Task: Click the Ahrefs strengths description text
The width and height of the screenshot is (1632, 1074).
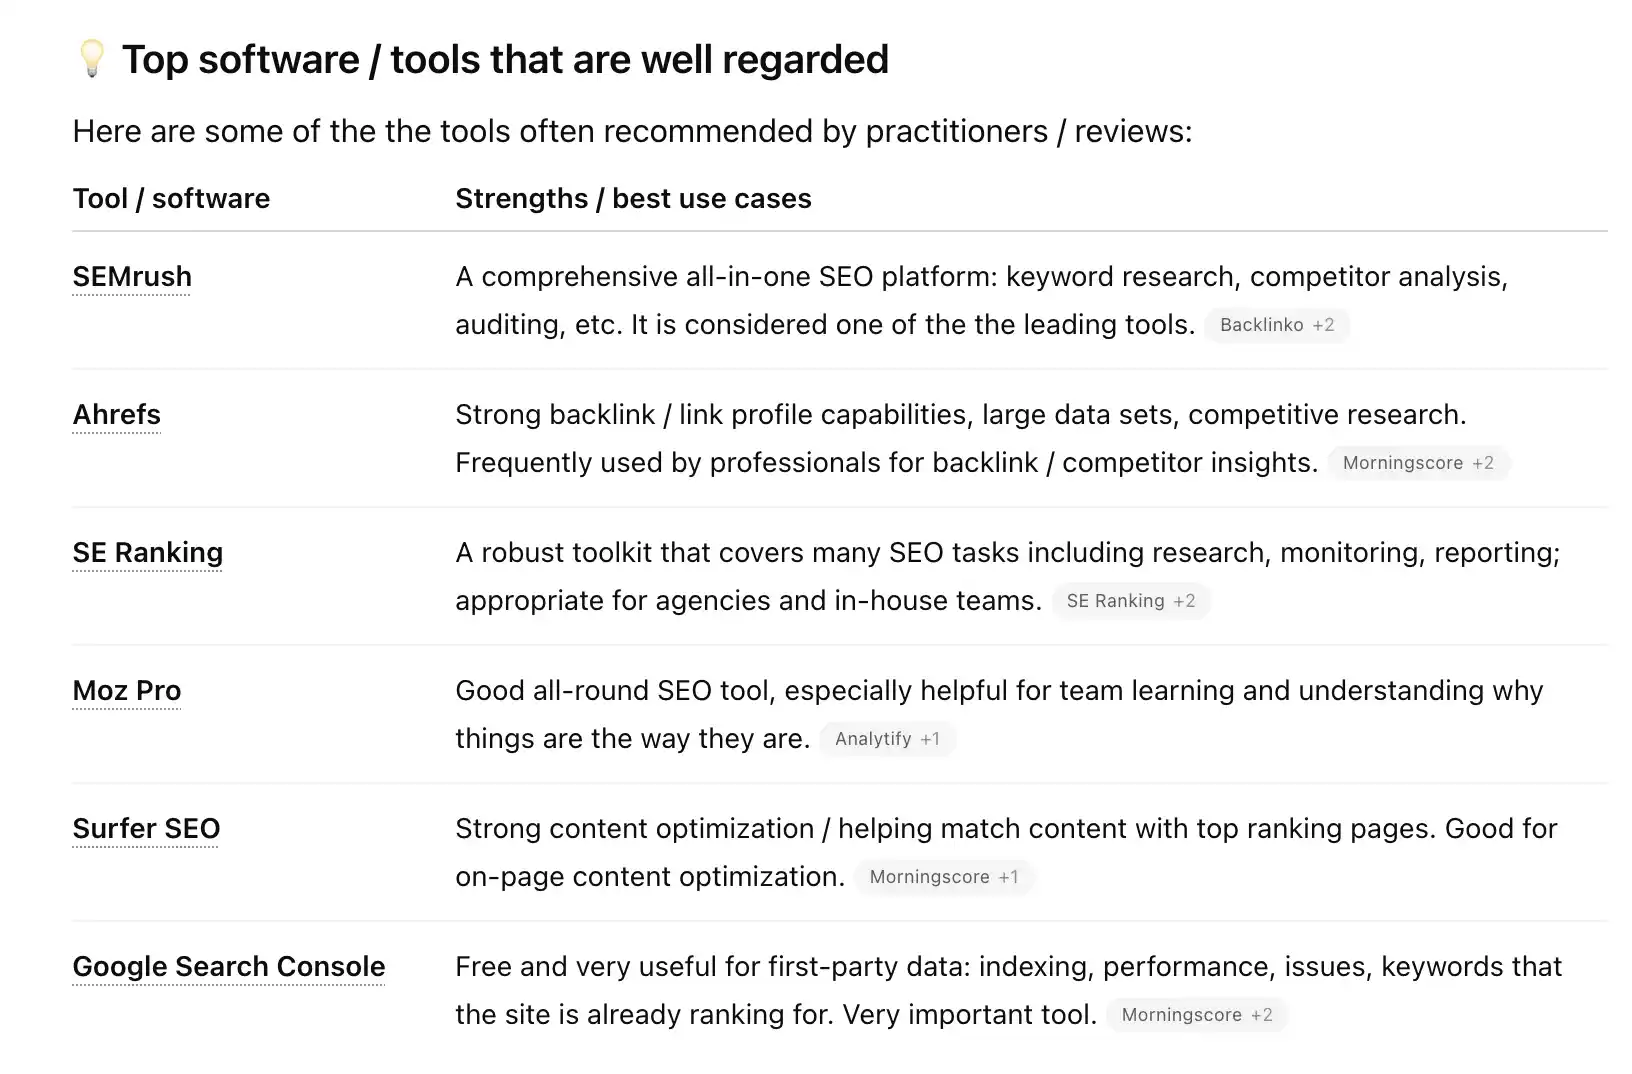Action: (960, 415)
